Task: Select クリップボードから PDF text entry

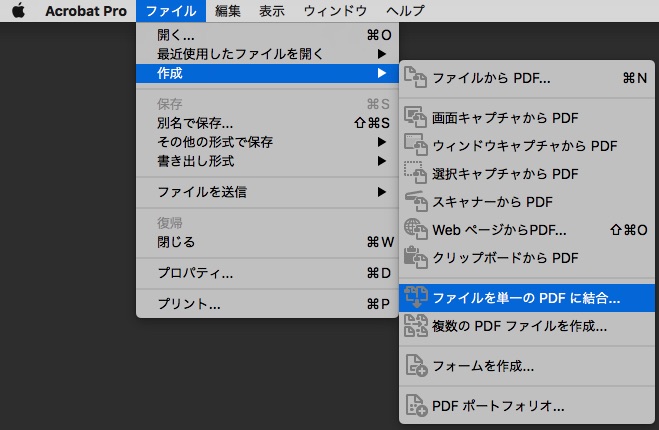Action: (505, 258)
